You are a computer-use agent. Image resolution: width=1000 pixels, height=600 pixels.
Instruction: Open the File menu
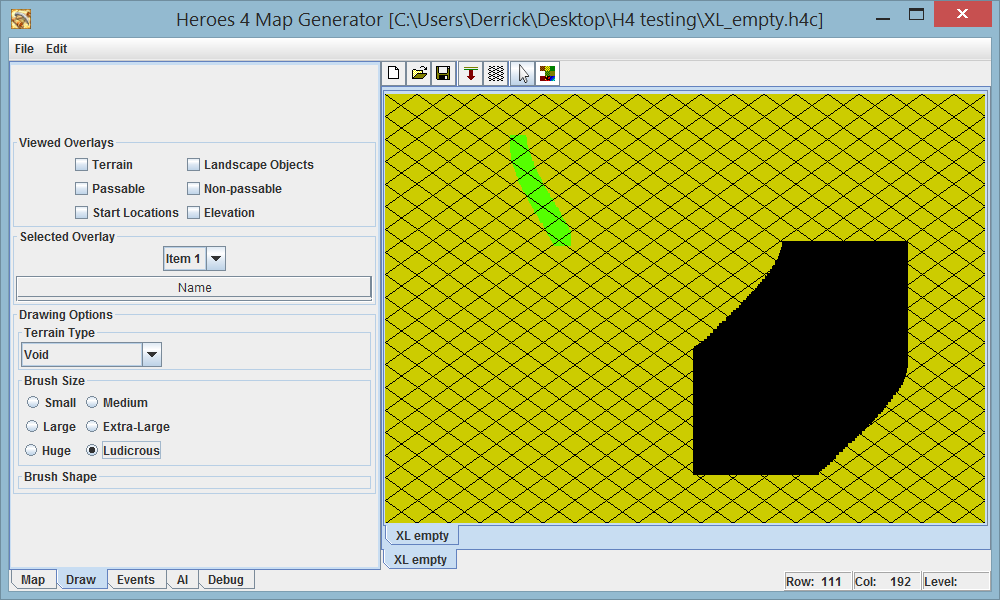tap(24, 48)
